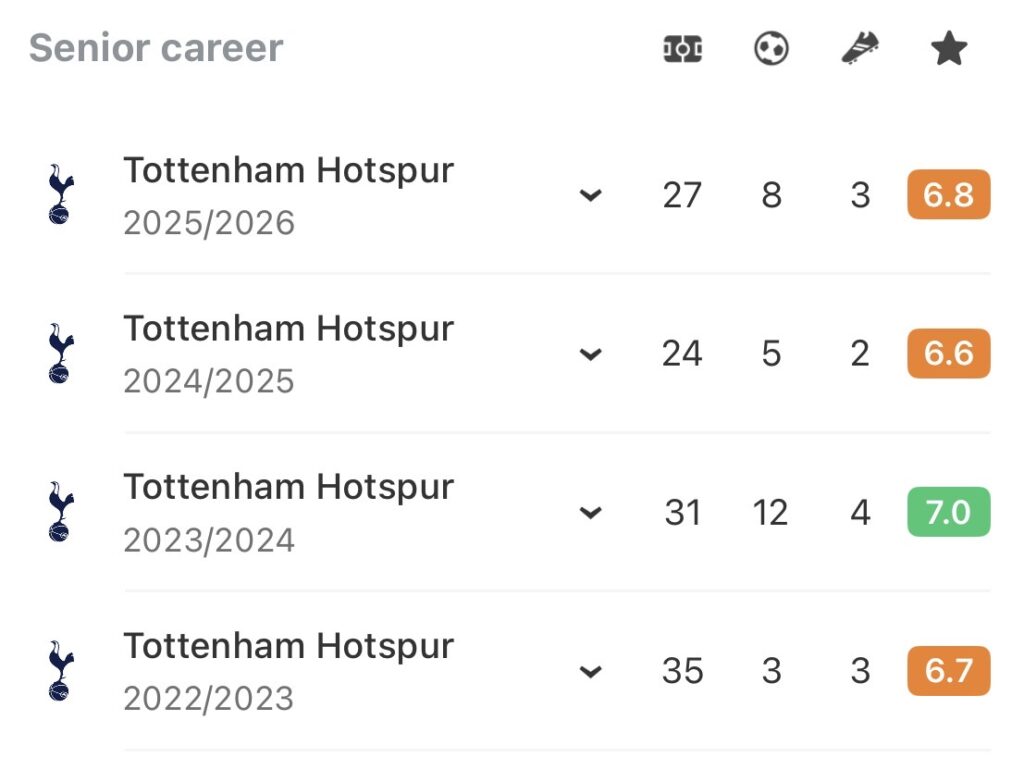Select the 2023/2024 Tottenham Hotspur season label
Viewport: 1024px width, 770px height.
[288, 487]
